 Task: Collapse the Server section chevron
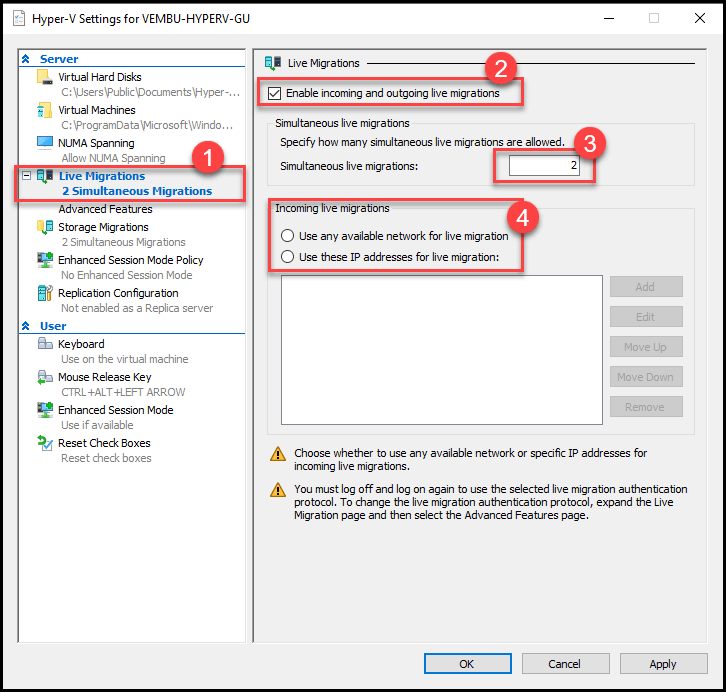click(x=26, y=59)
